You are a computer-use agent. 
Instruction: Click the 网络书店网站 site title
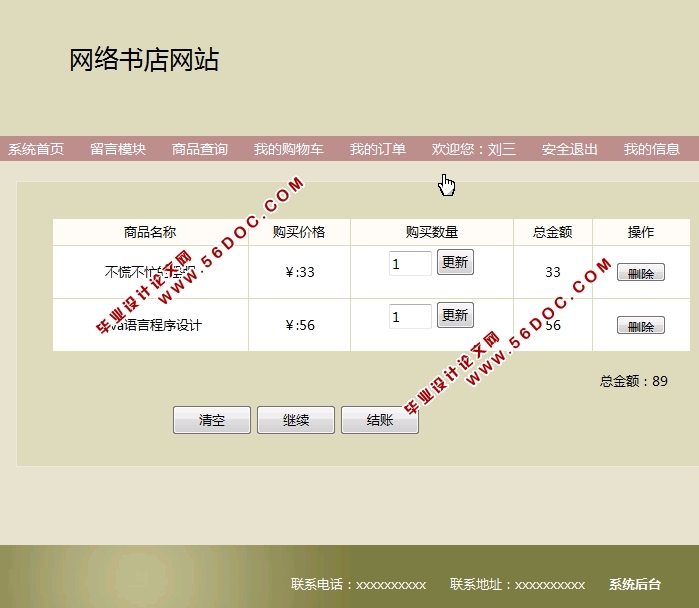(x=144, y=60)
